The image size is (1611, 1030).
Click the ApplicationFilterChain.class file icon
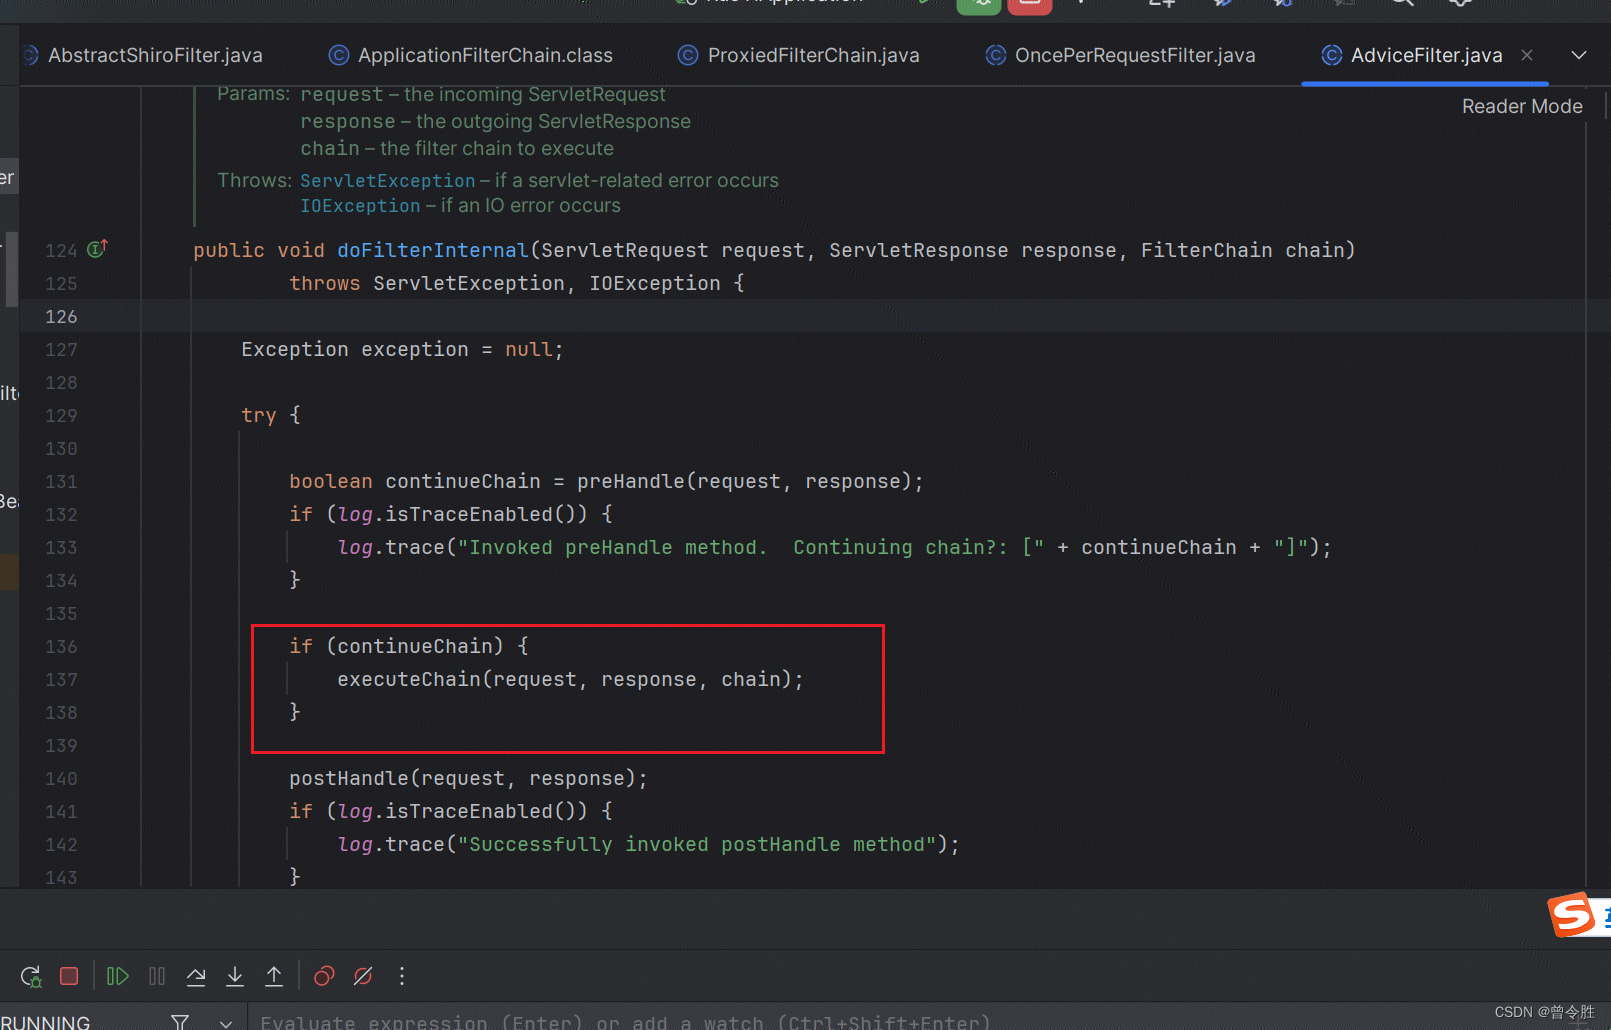coord(339,55)
